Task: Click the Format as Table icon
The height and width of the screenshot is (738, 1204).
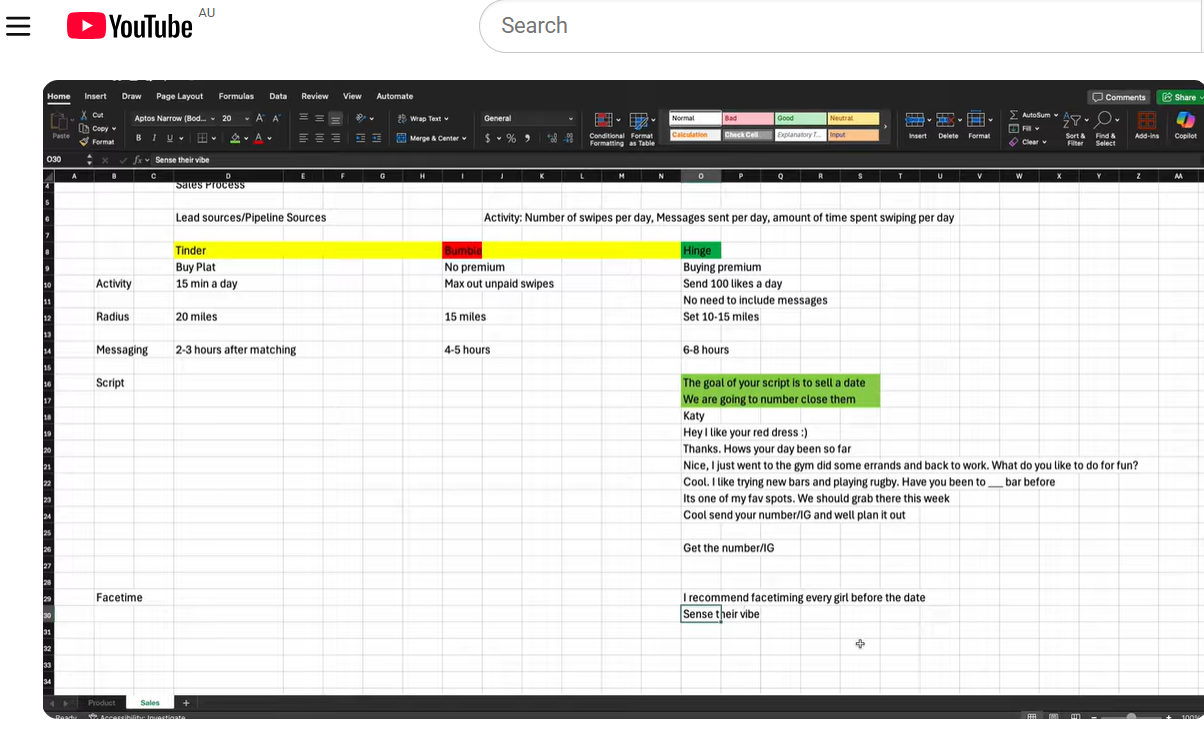Action: point(642,121)
